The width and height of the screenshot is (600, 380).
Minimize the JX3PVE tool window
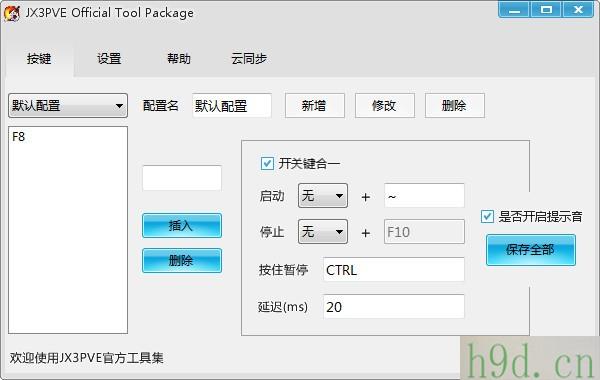(514, 10)
